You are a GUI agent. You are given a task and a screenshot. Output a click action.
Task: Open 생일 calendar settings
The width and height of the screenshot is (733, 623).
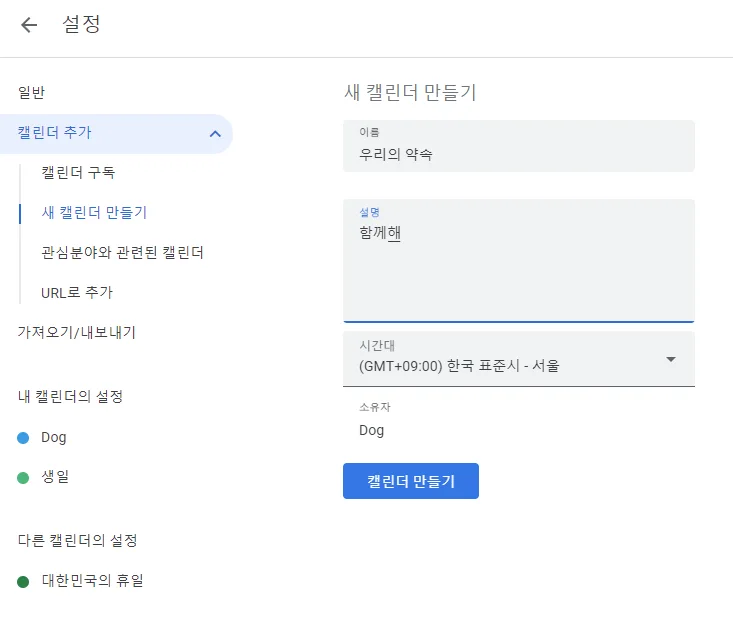coord(55,477)
